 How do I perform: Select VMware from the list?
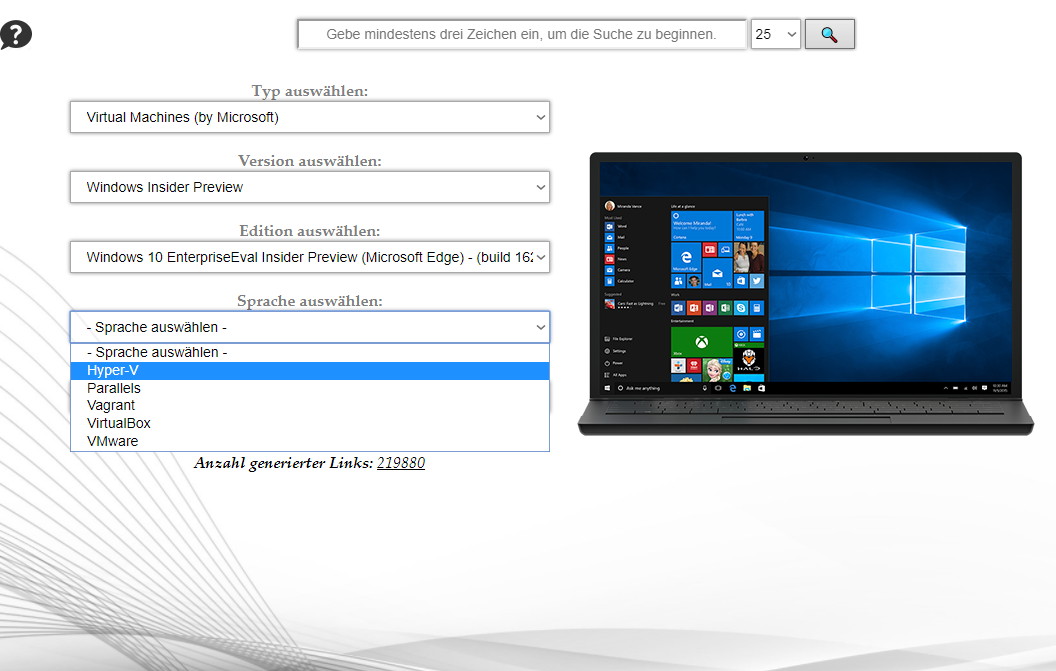(310, 441)
